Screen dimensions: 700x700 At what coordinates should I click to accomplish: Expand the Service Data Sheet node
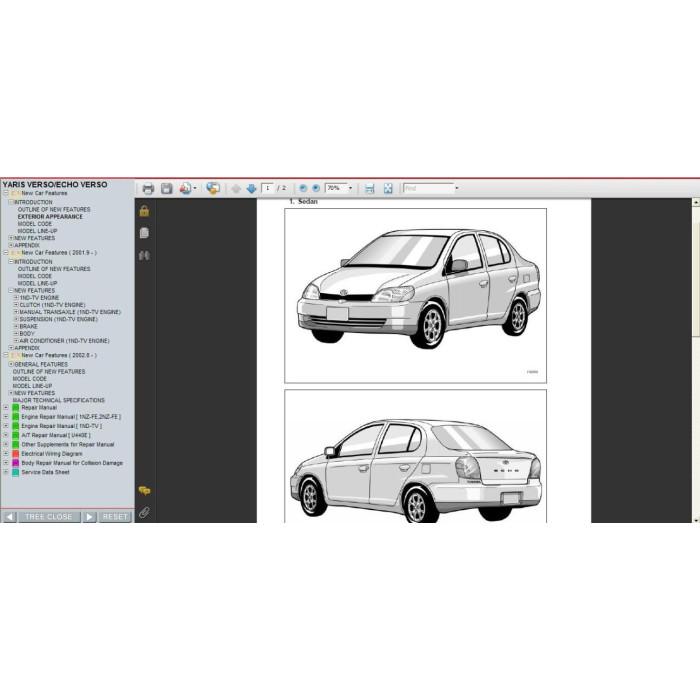pyautogui.click(x=6, y=472)
